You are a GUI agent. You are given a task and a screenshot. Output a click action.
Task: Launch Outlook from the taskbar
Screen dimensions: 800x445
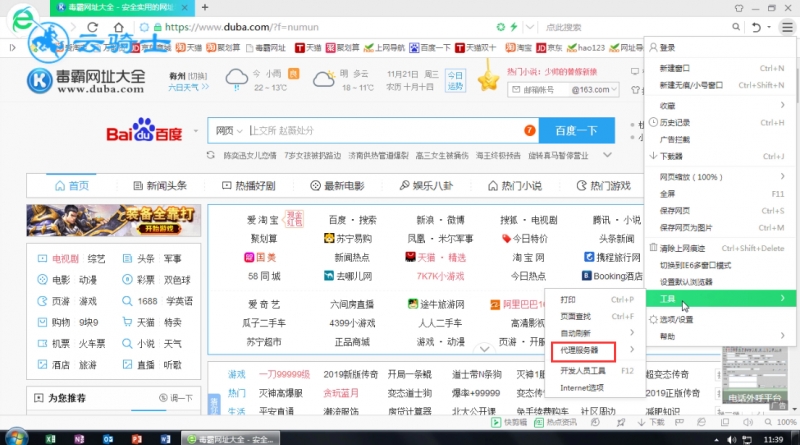[108, 439]
